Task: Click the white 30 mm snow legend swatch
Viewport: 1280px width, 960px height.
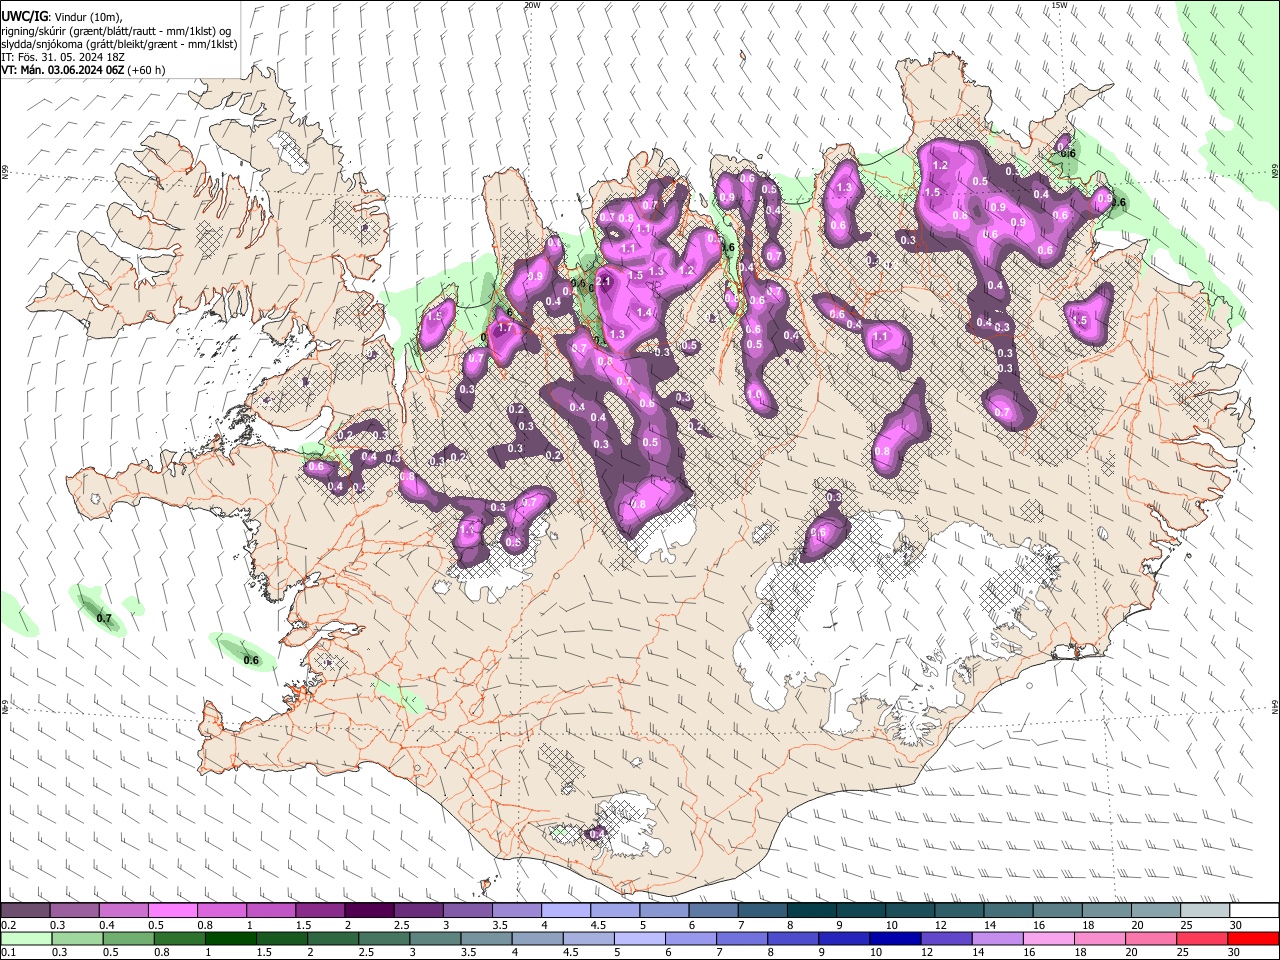Action: (1255, 911)
